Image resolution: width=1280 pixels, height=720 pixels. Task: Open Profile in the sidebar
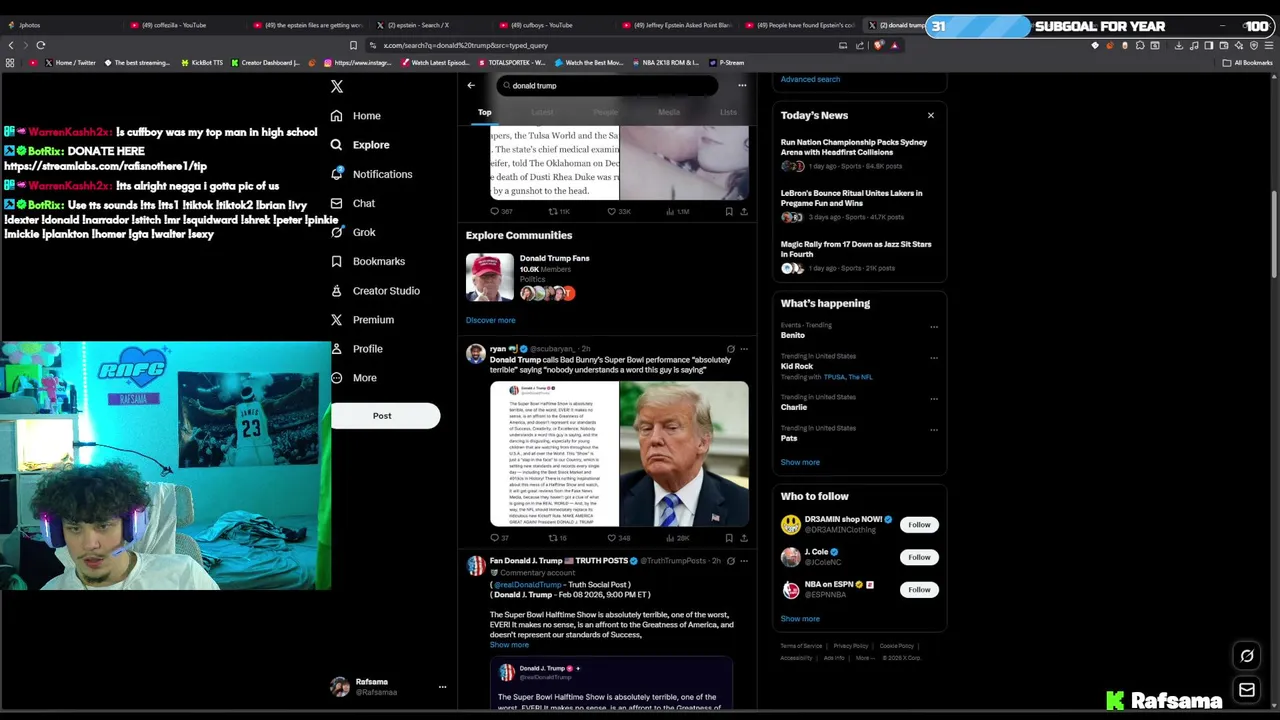click(x=356, y=349)
